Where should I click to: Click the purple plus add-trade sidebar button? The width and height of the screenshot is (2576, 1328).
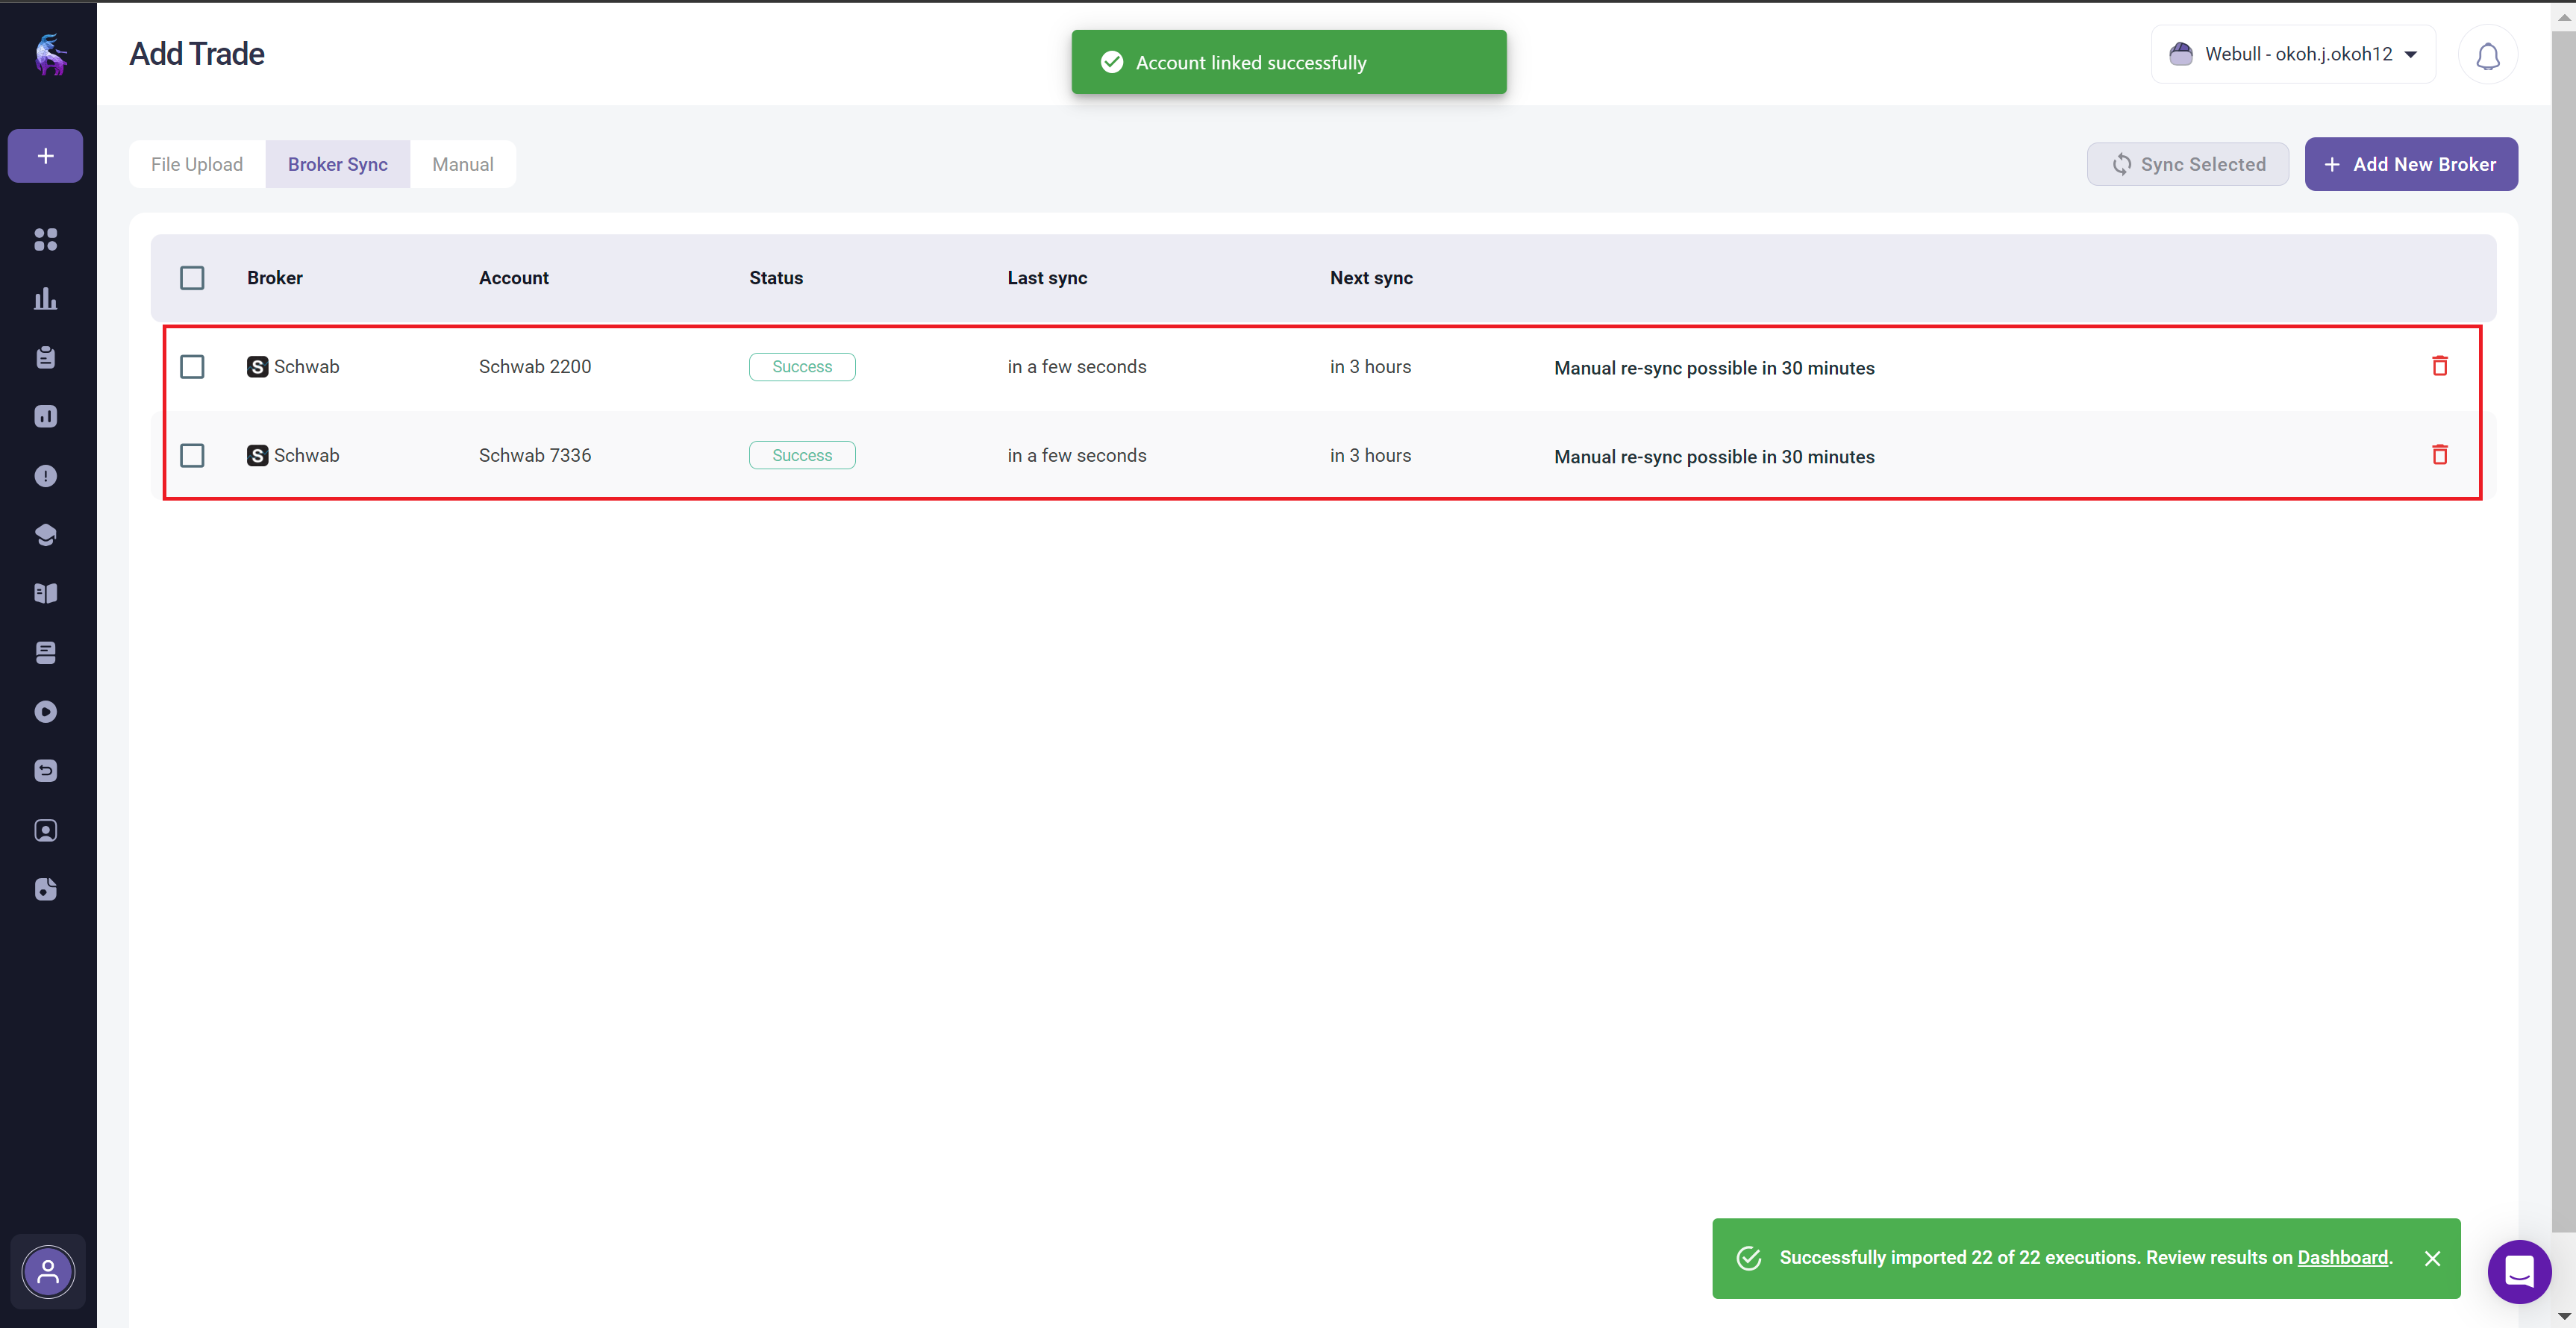45,156
